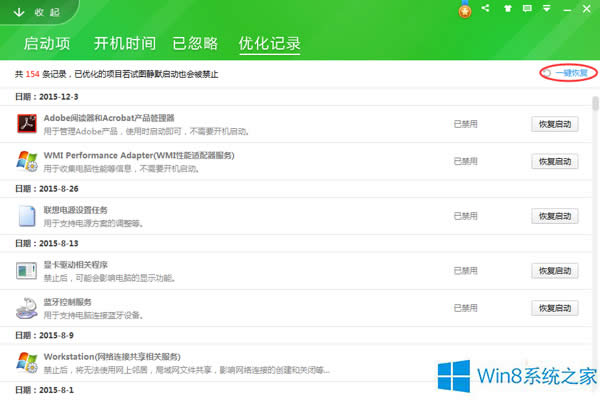This screenshot has width=600, height=400.
Task: Switch to the 启动项 tab
Action: click(47, 43)
